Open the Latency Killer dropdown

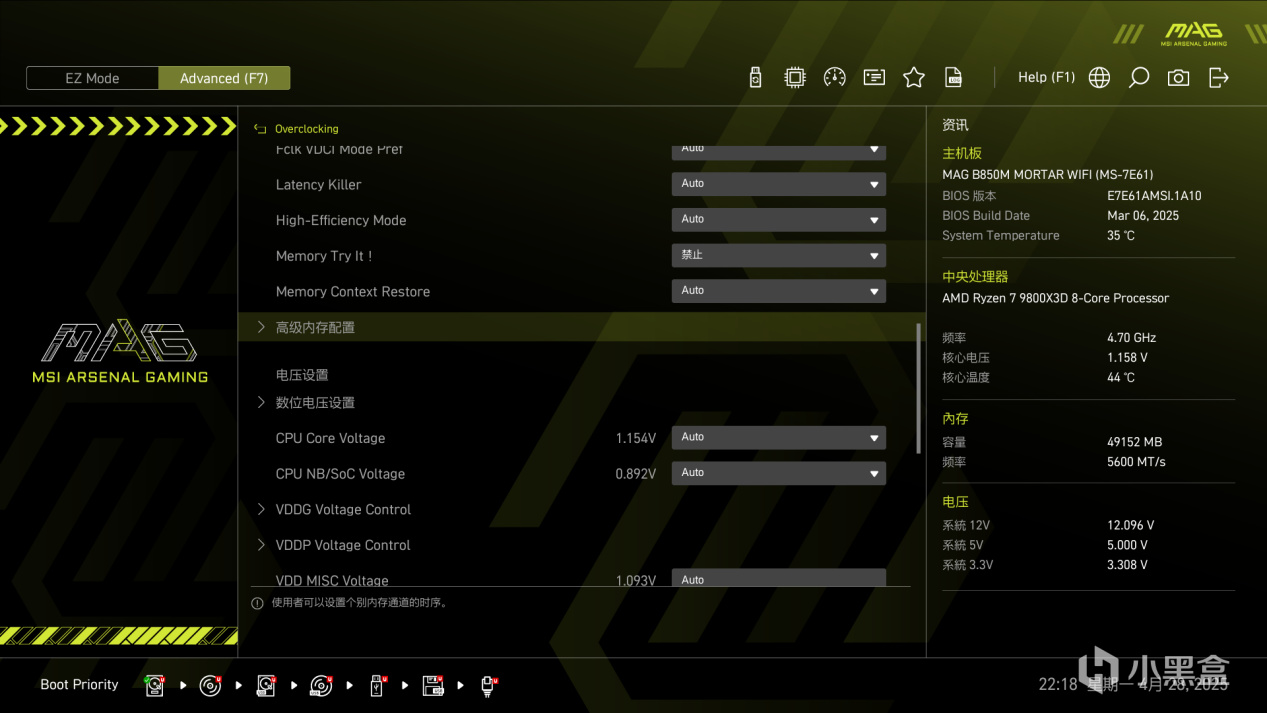[778, 184]
